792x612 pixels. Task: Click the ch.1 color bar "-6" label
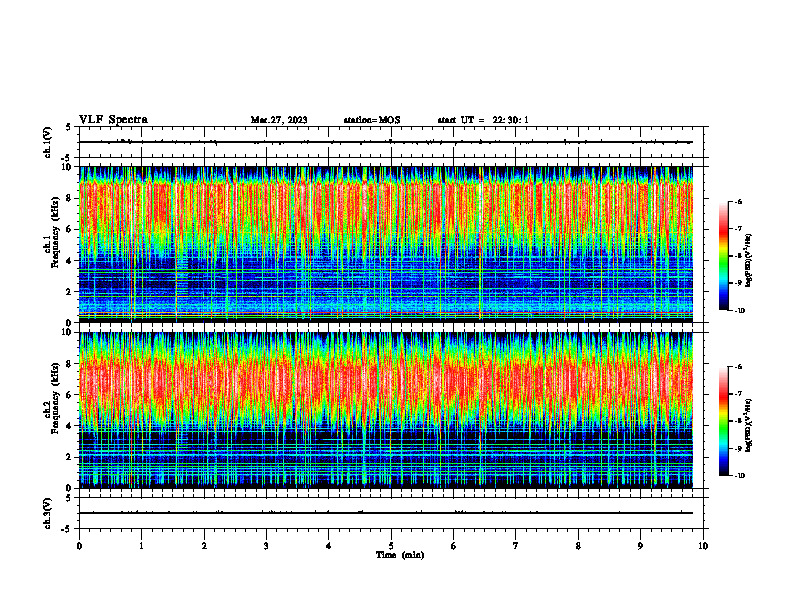739,201
